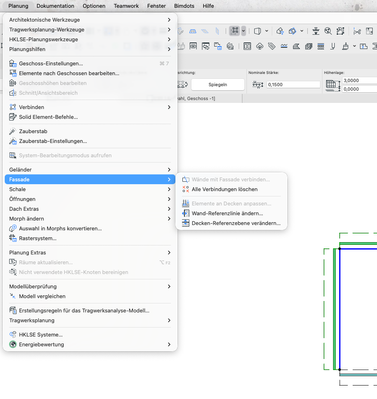Expand the Geländer submenu
The width and height of the screenshot is (377, 399).
click(90, 170)
